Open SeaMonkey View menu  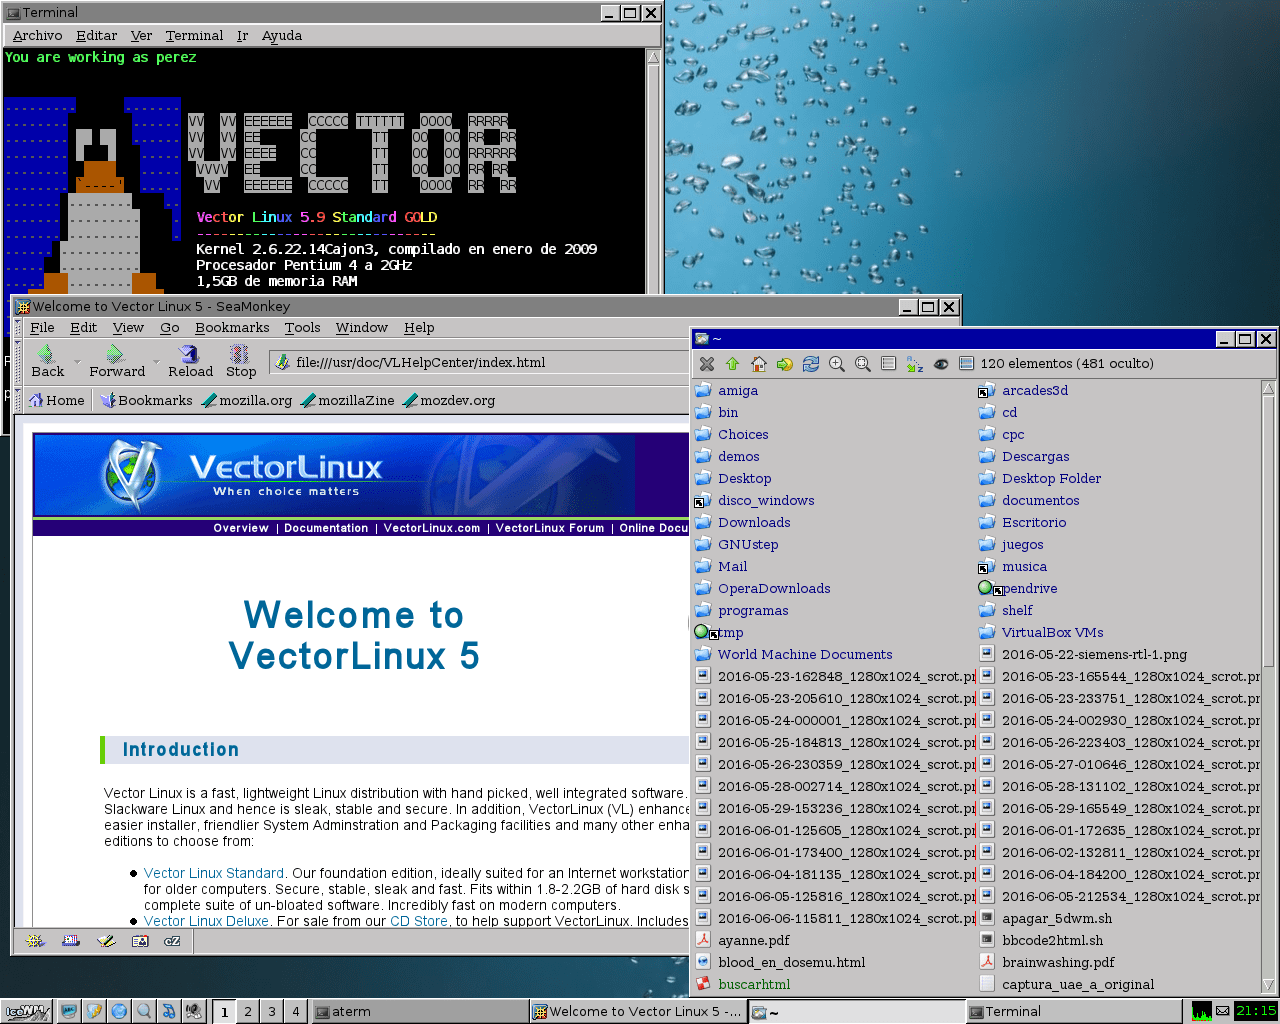coord(128,328)
